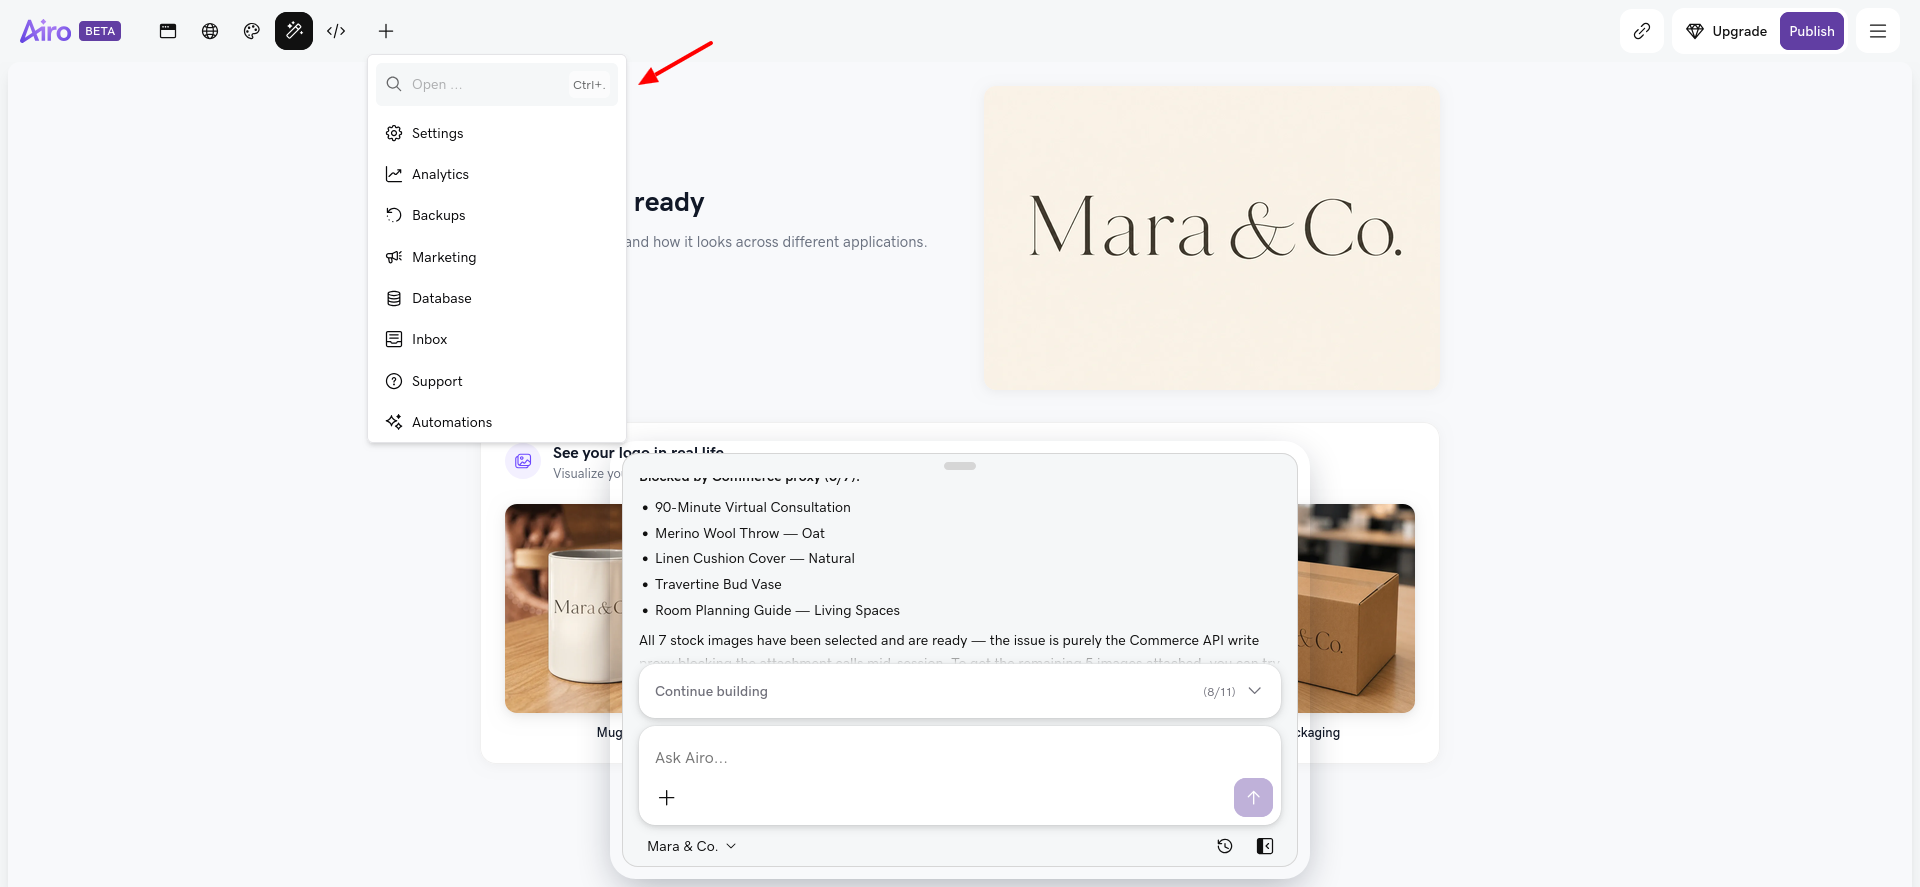Open Support from the menu
The height and width of the screenshot is (887, 1920).
coord(497,381)
